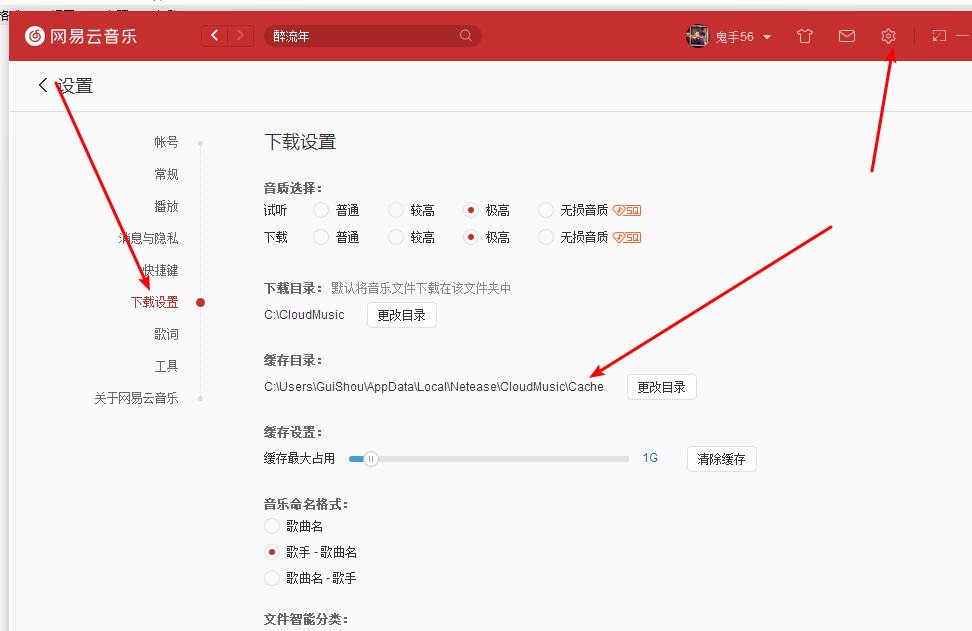Open the 关于网易云音乐 section

[136, 399]
